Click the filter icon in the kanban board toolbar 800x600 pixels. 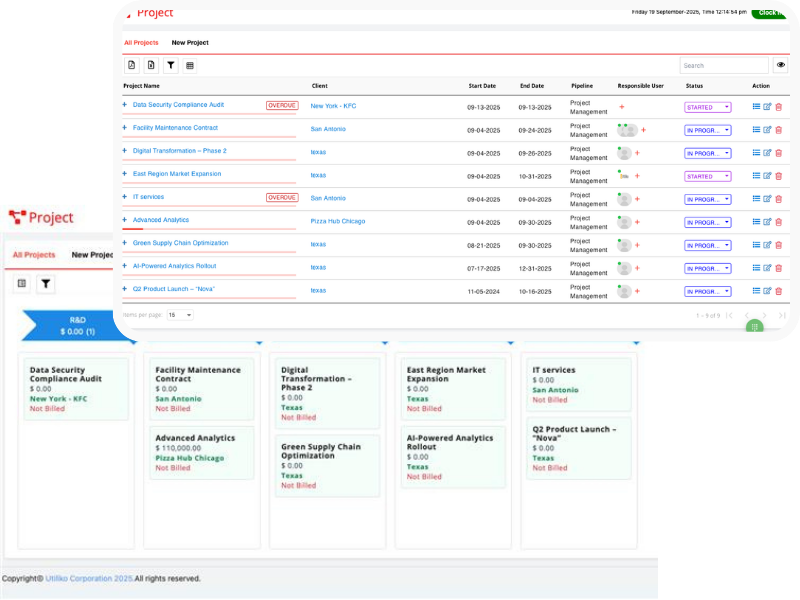click(x=45, y=284)
